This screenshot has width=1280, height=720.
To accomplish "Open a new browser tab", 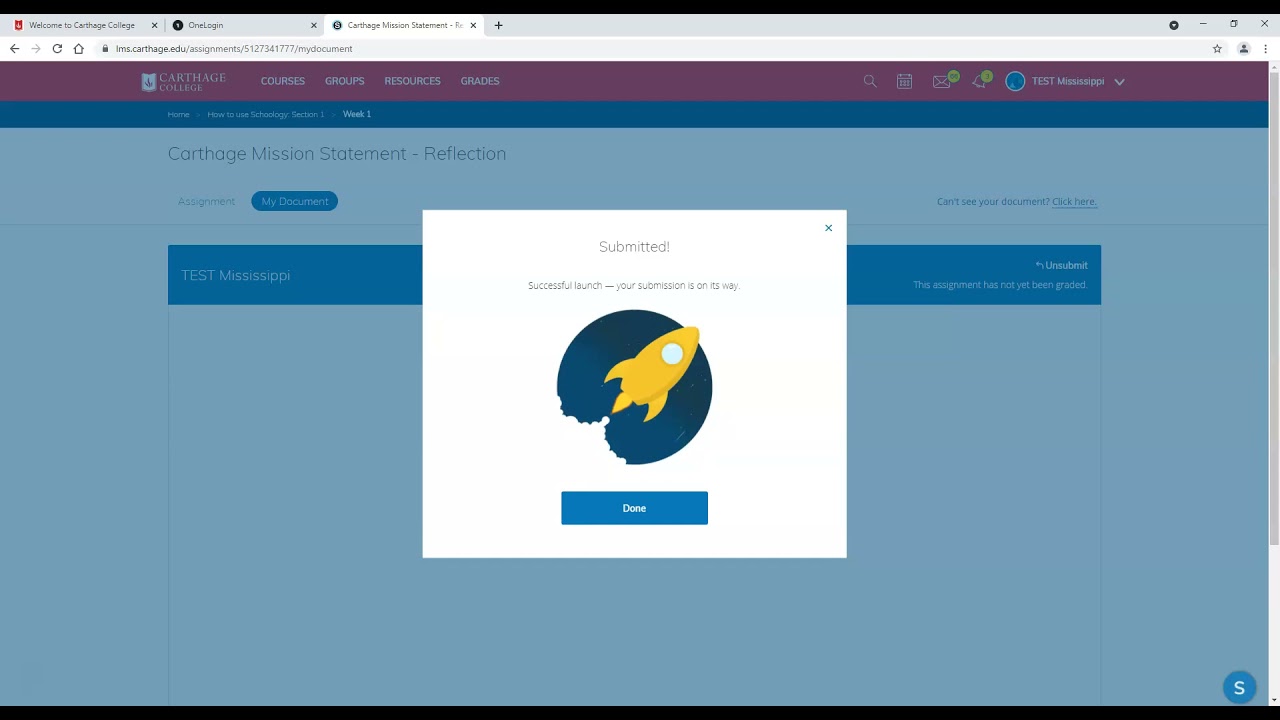I will (498, 25).
